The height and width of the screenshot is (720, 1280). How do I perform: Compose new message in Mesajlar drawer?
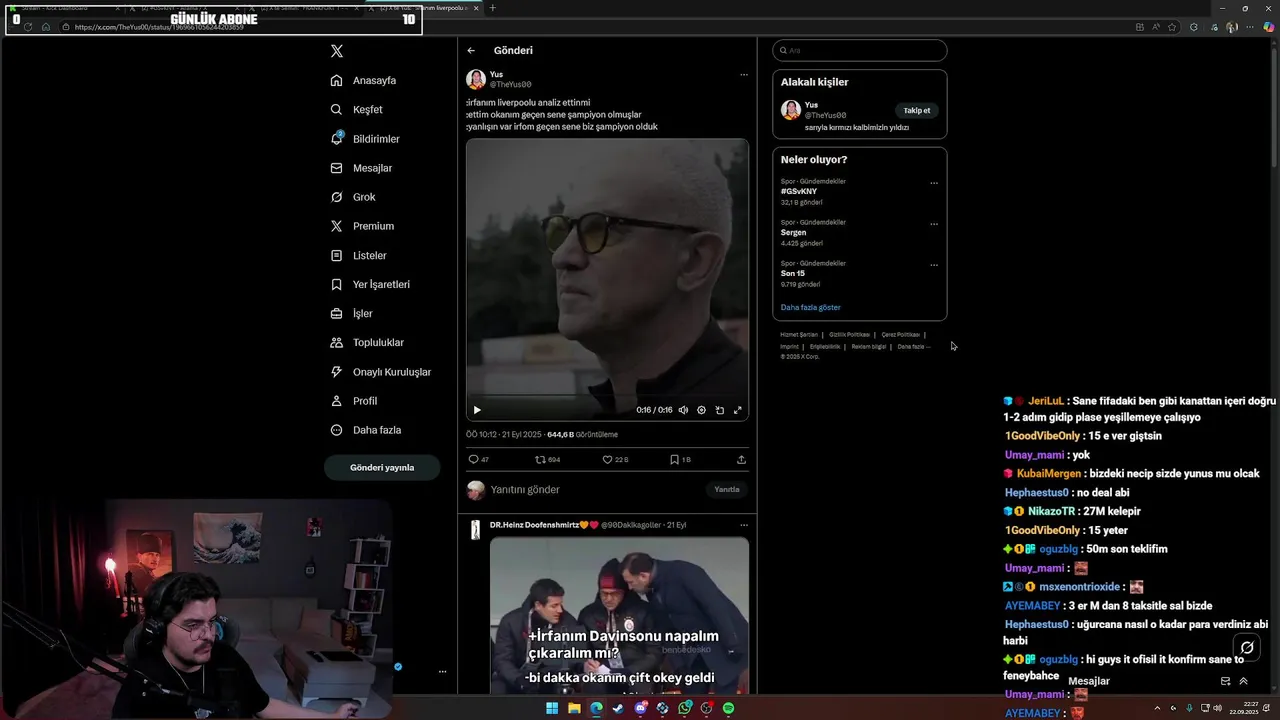[1225, 681]
